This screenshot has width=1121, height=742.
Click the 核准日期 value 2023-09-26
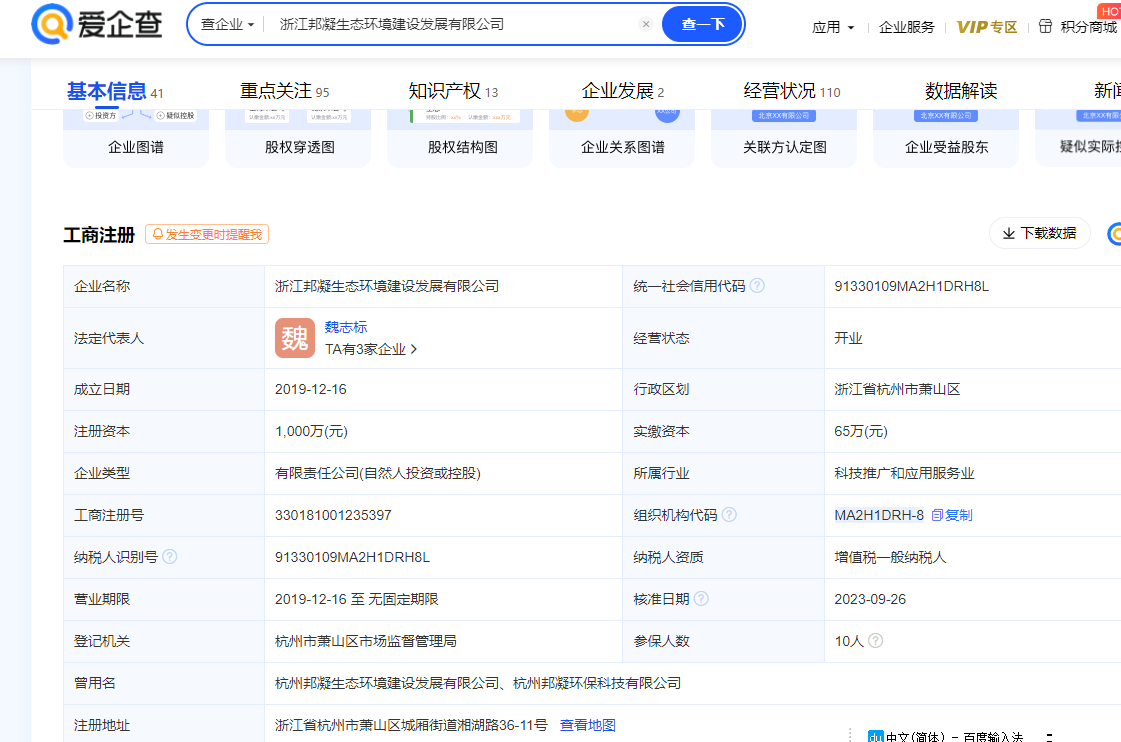point(870,599)
